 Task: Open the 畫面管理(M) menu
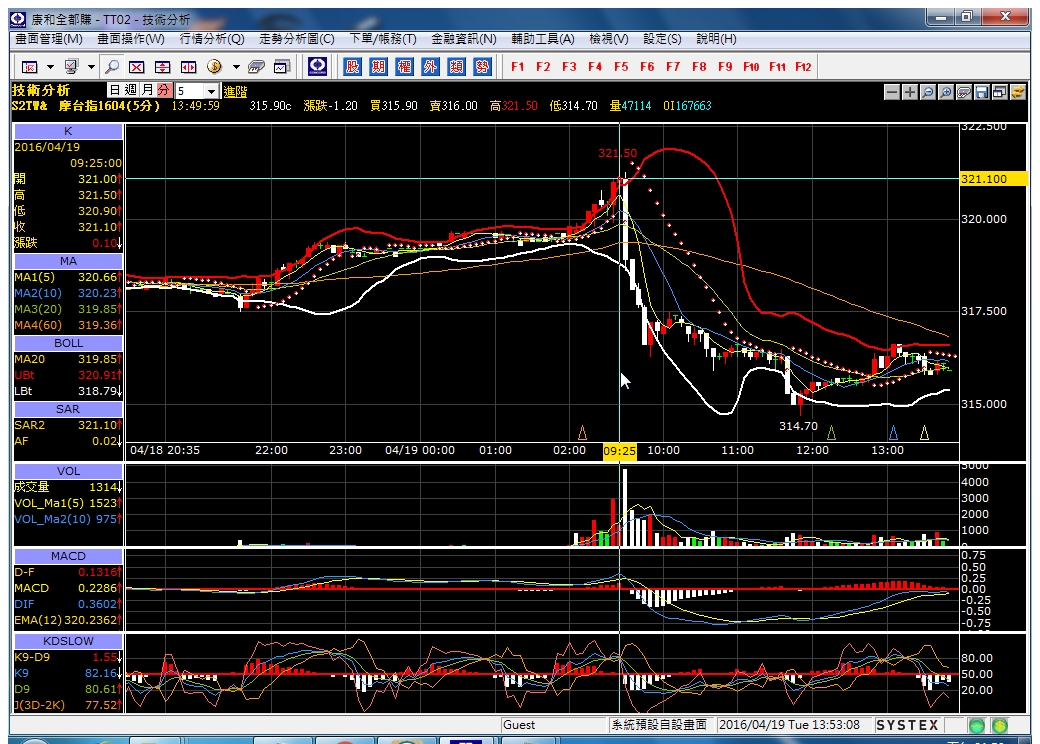[49, 39]
